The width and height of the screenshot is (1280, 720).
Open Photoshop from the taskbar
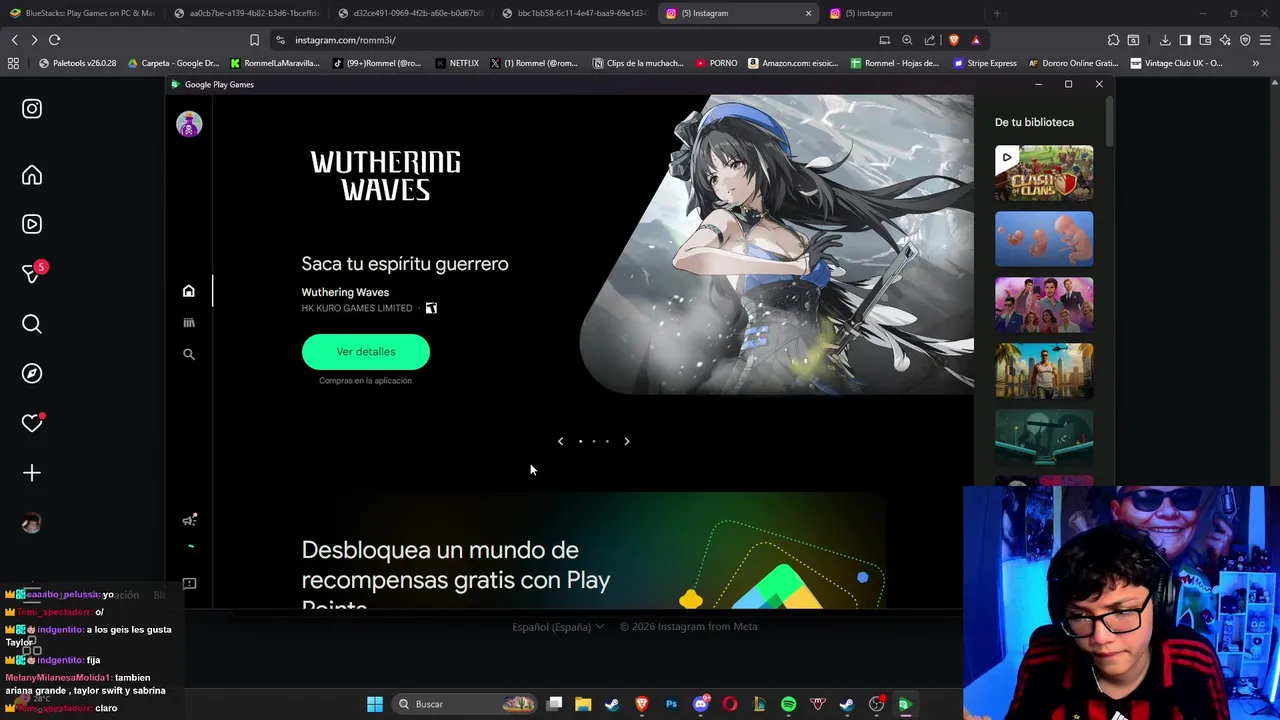coord(671,704)
